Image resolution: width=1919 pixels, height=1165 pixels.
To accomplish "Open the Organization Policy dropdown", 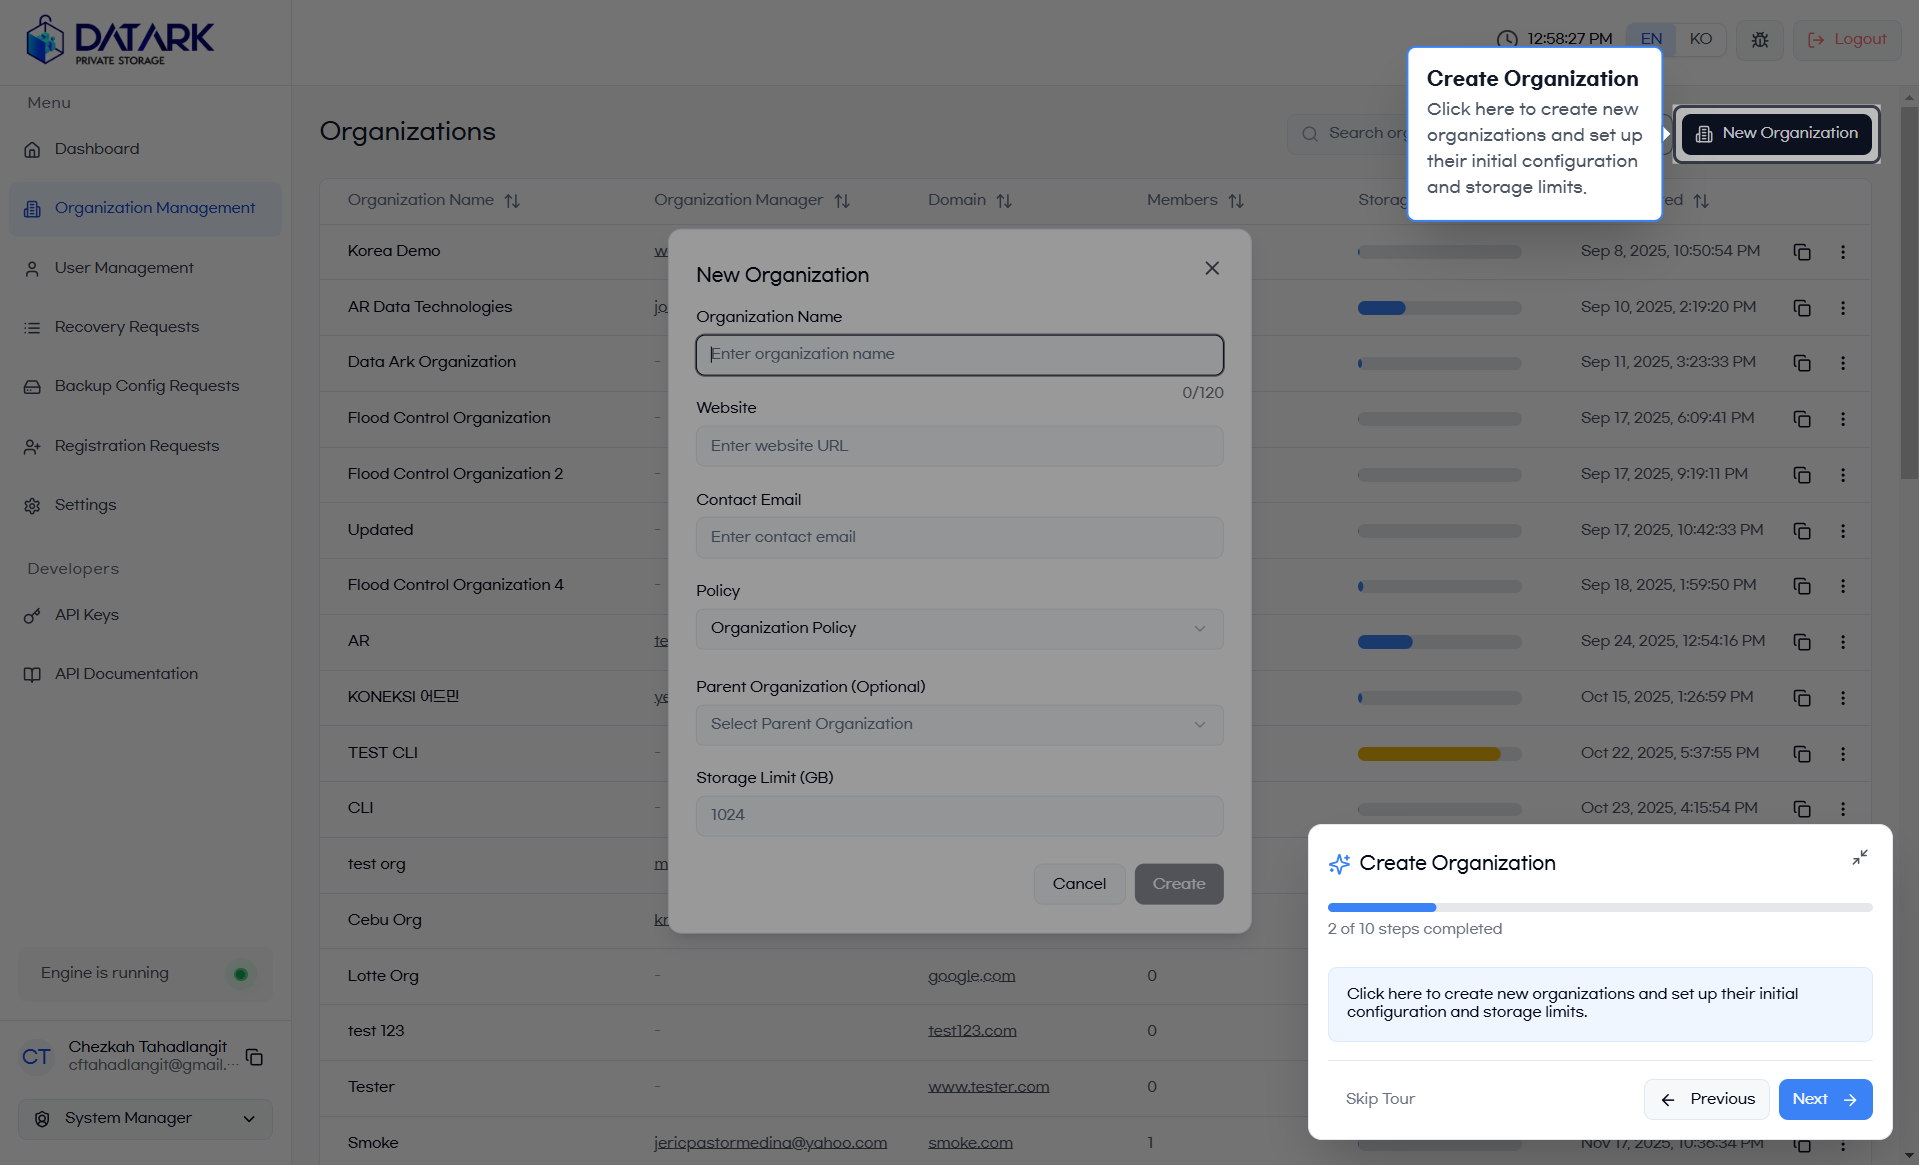I will click(958, 628).
